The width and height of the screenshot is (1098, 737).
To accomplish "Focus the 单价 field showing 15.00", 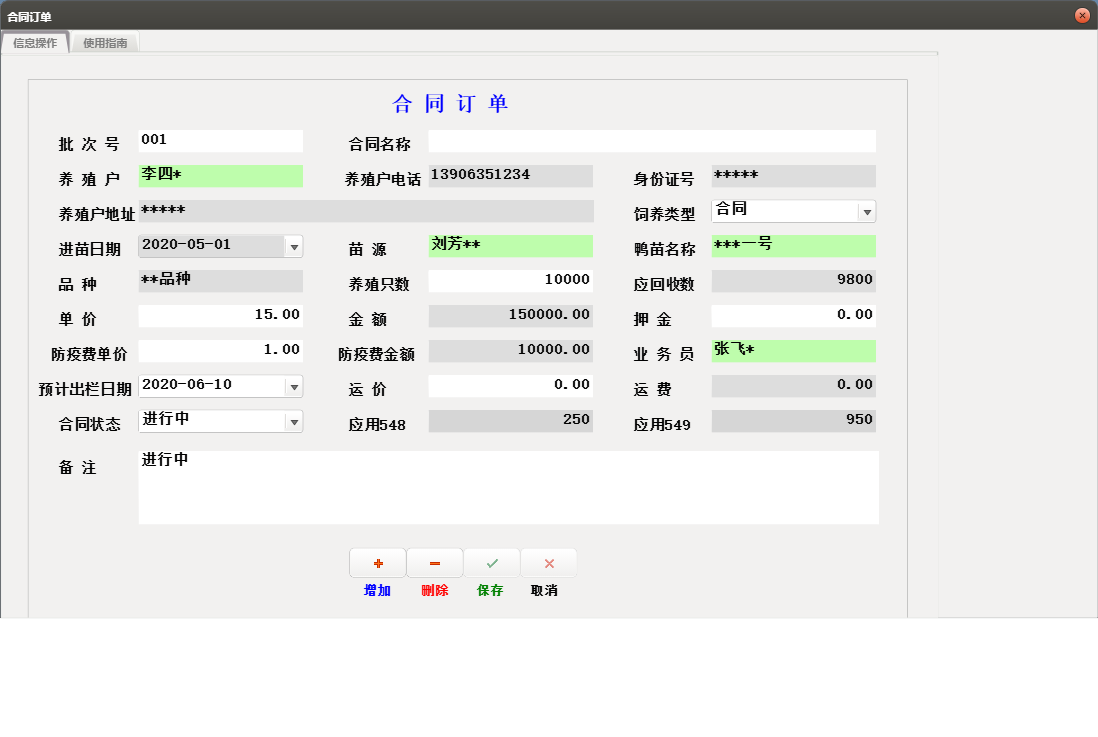I will click(220, 316).
